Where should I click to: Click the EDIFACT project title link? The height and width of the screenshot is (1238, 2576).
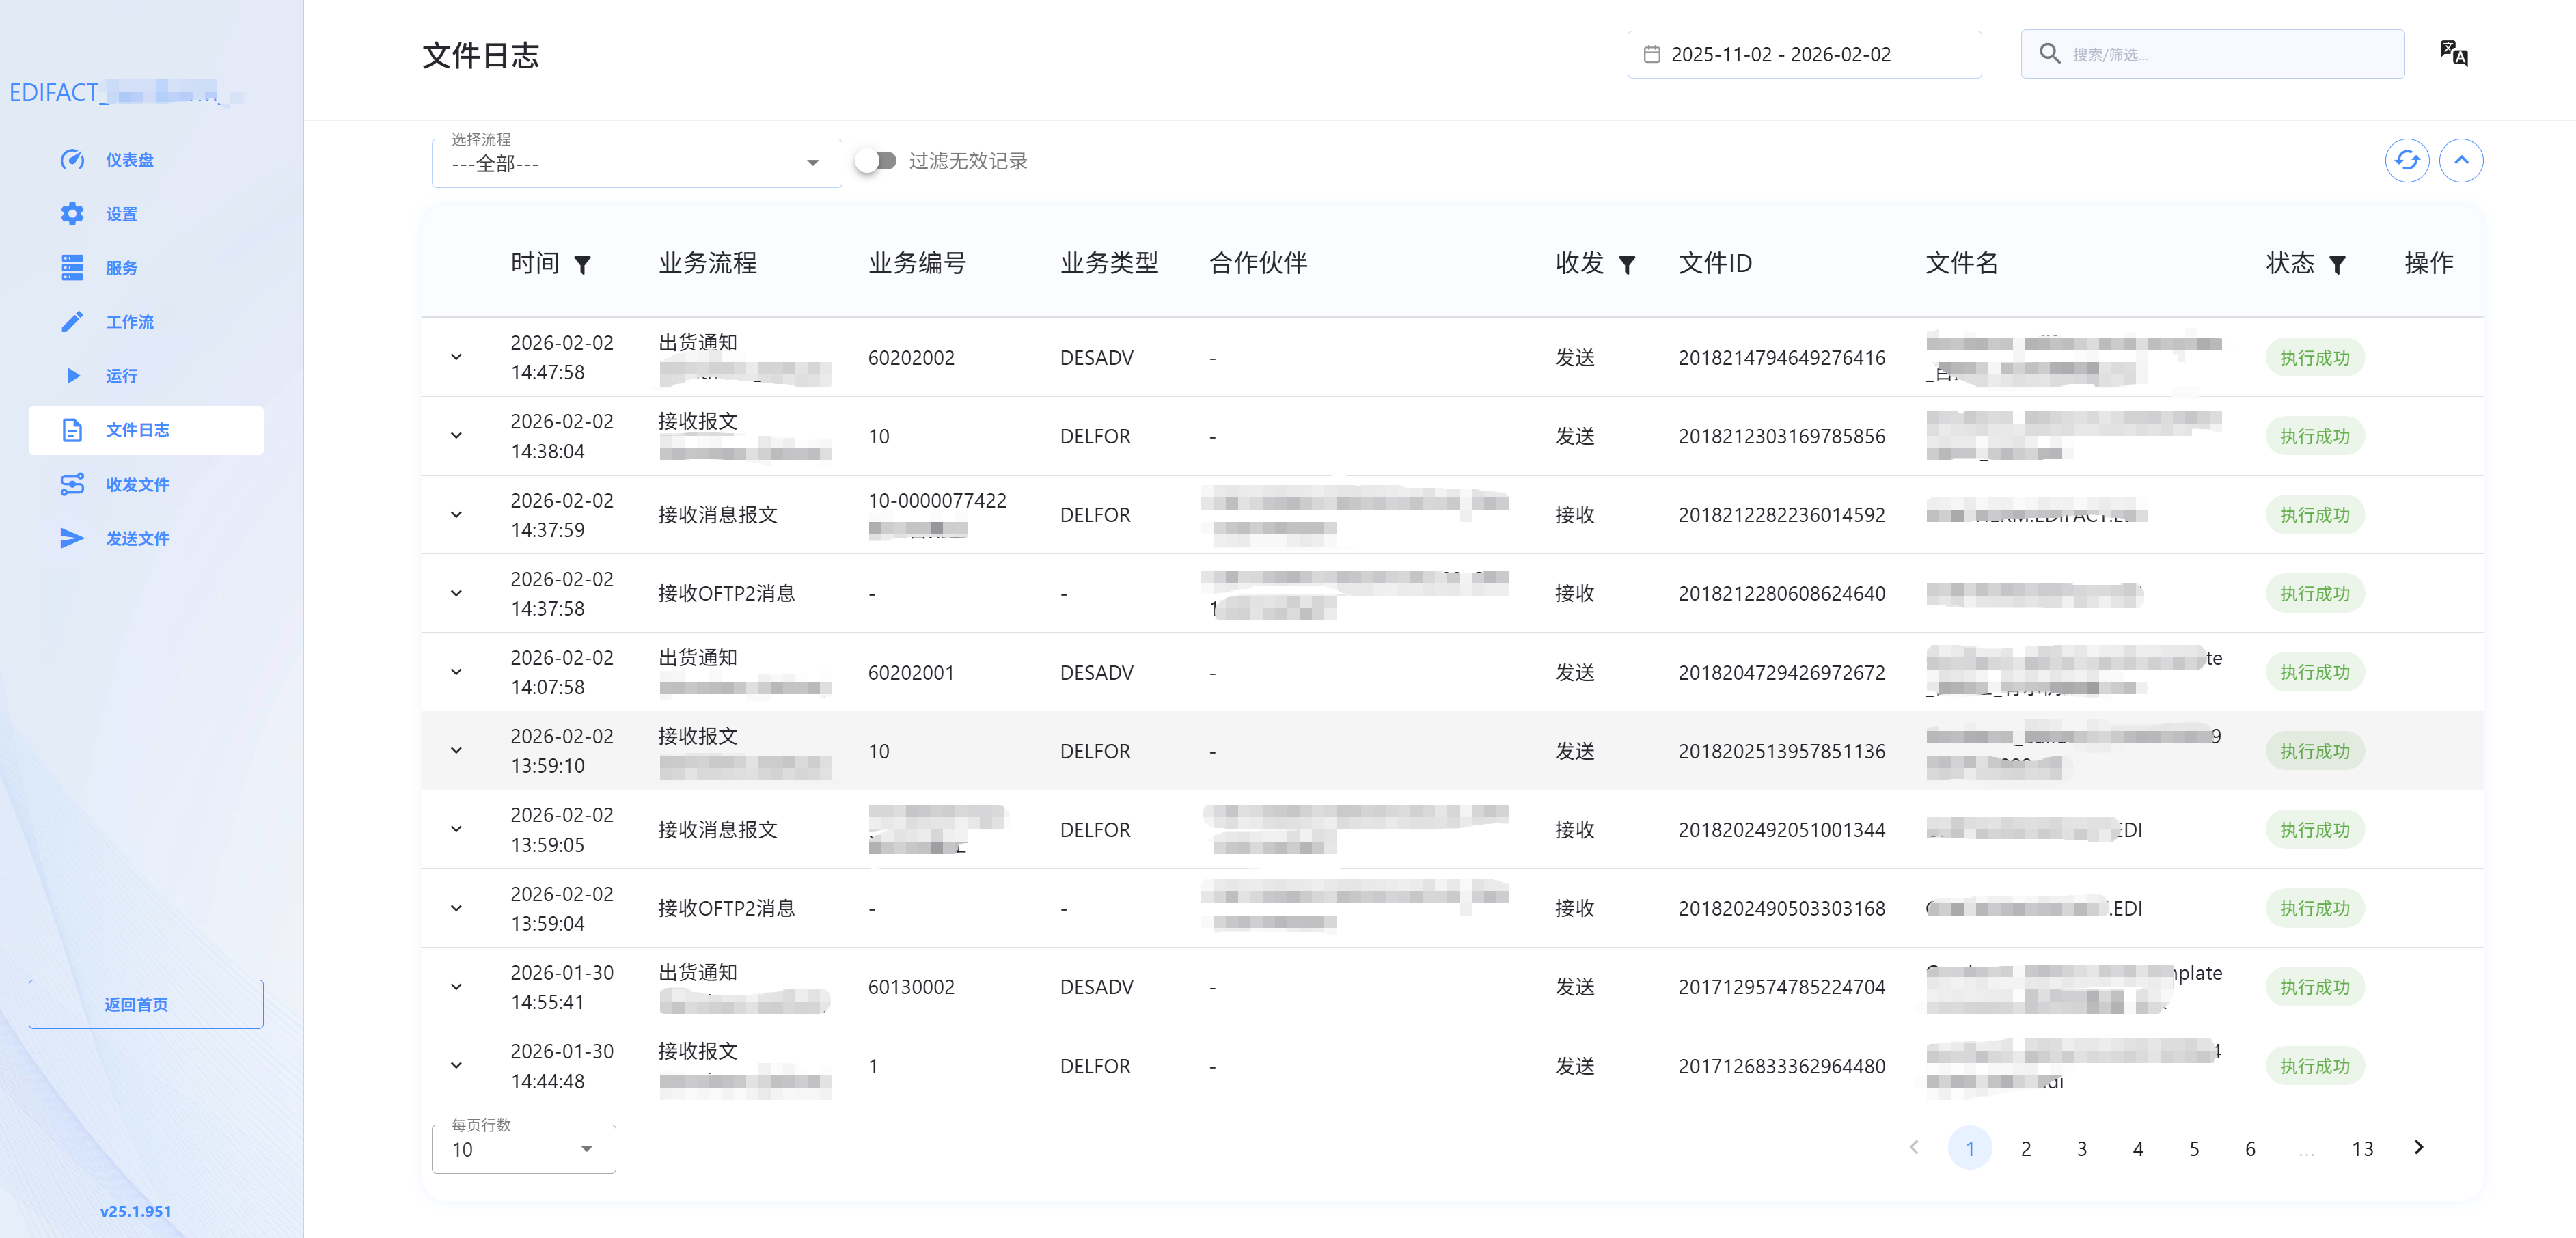pos(126,93)
